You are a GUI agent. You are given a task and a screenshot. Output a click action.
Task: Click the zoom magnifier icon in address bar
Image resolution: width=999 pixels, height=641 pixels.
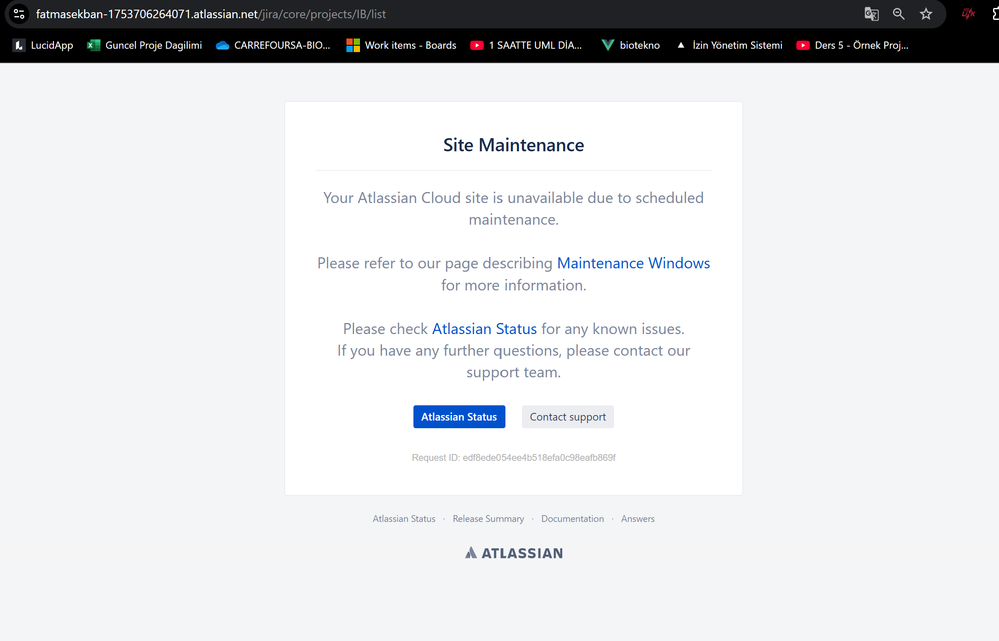(898, 14)
